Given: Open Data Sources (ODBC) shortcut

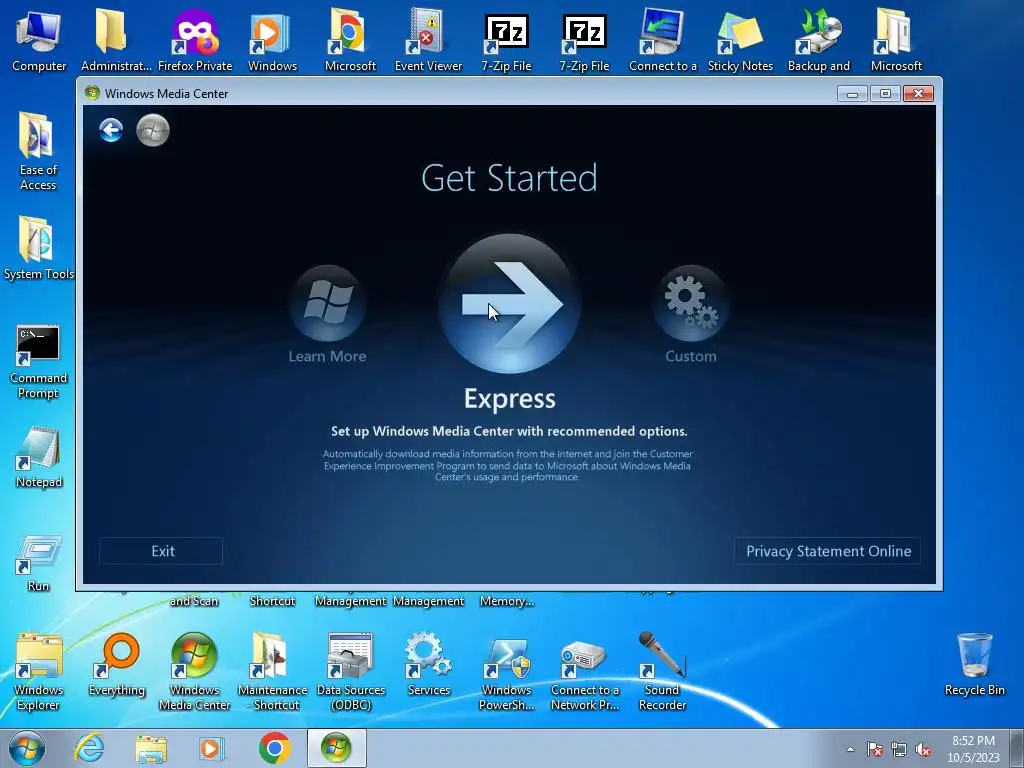Looking at the screenshot, I should pyautogui.click(x=351, y=672).
